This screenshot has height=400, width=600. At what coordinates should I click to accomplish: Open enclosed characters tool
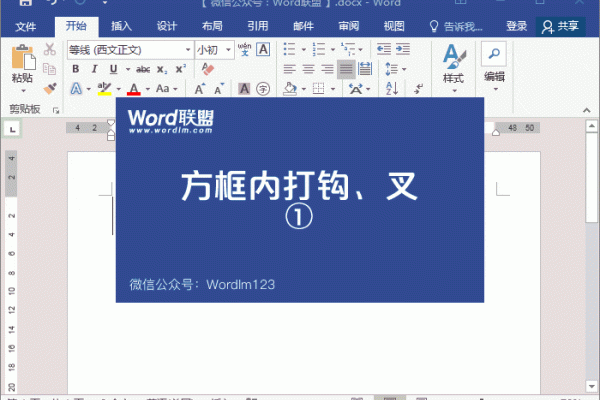(263, 89)
